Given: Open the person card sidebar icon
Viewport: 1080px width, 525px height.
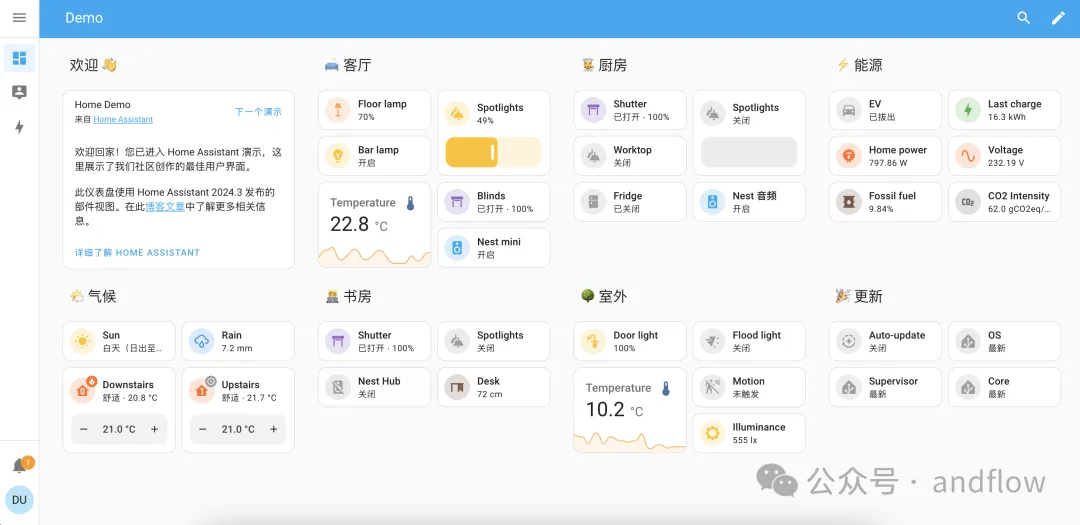Looking at the screenshot, I should [x=19, y=92].
